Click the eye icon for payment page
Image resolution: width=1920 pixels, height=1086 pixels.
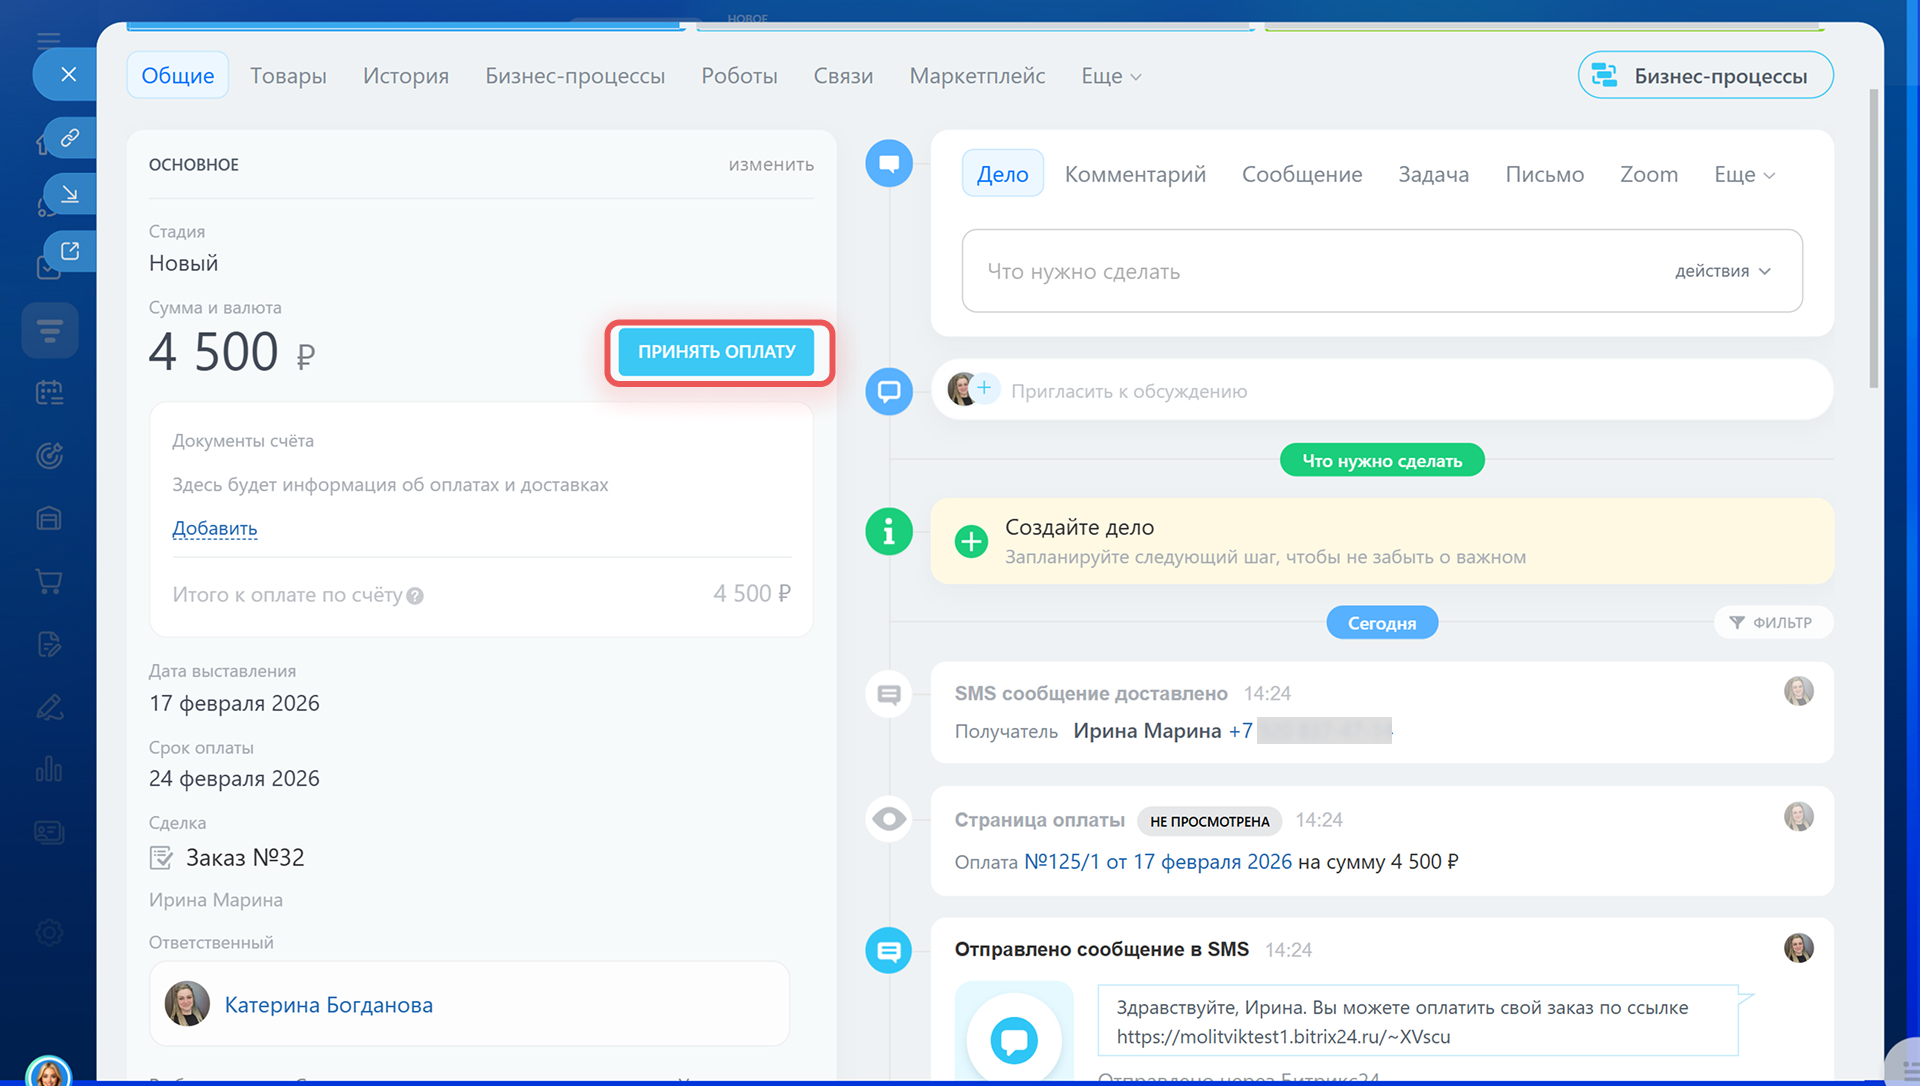[x=888, y=819]
